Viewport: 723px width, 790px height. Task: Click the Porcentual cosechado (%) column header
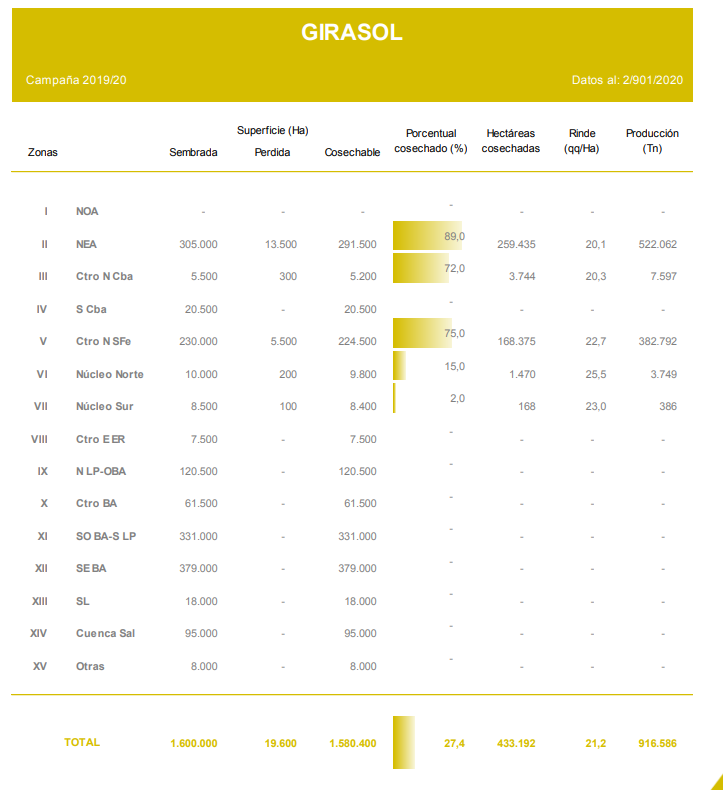click(x=431, y=141)
